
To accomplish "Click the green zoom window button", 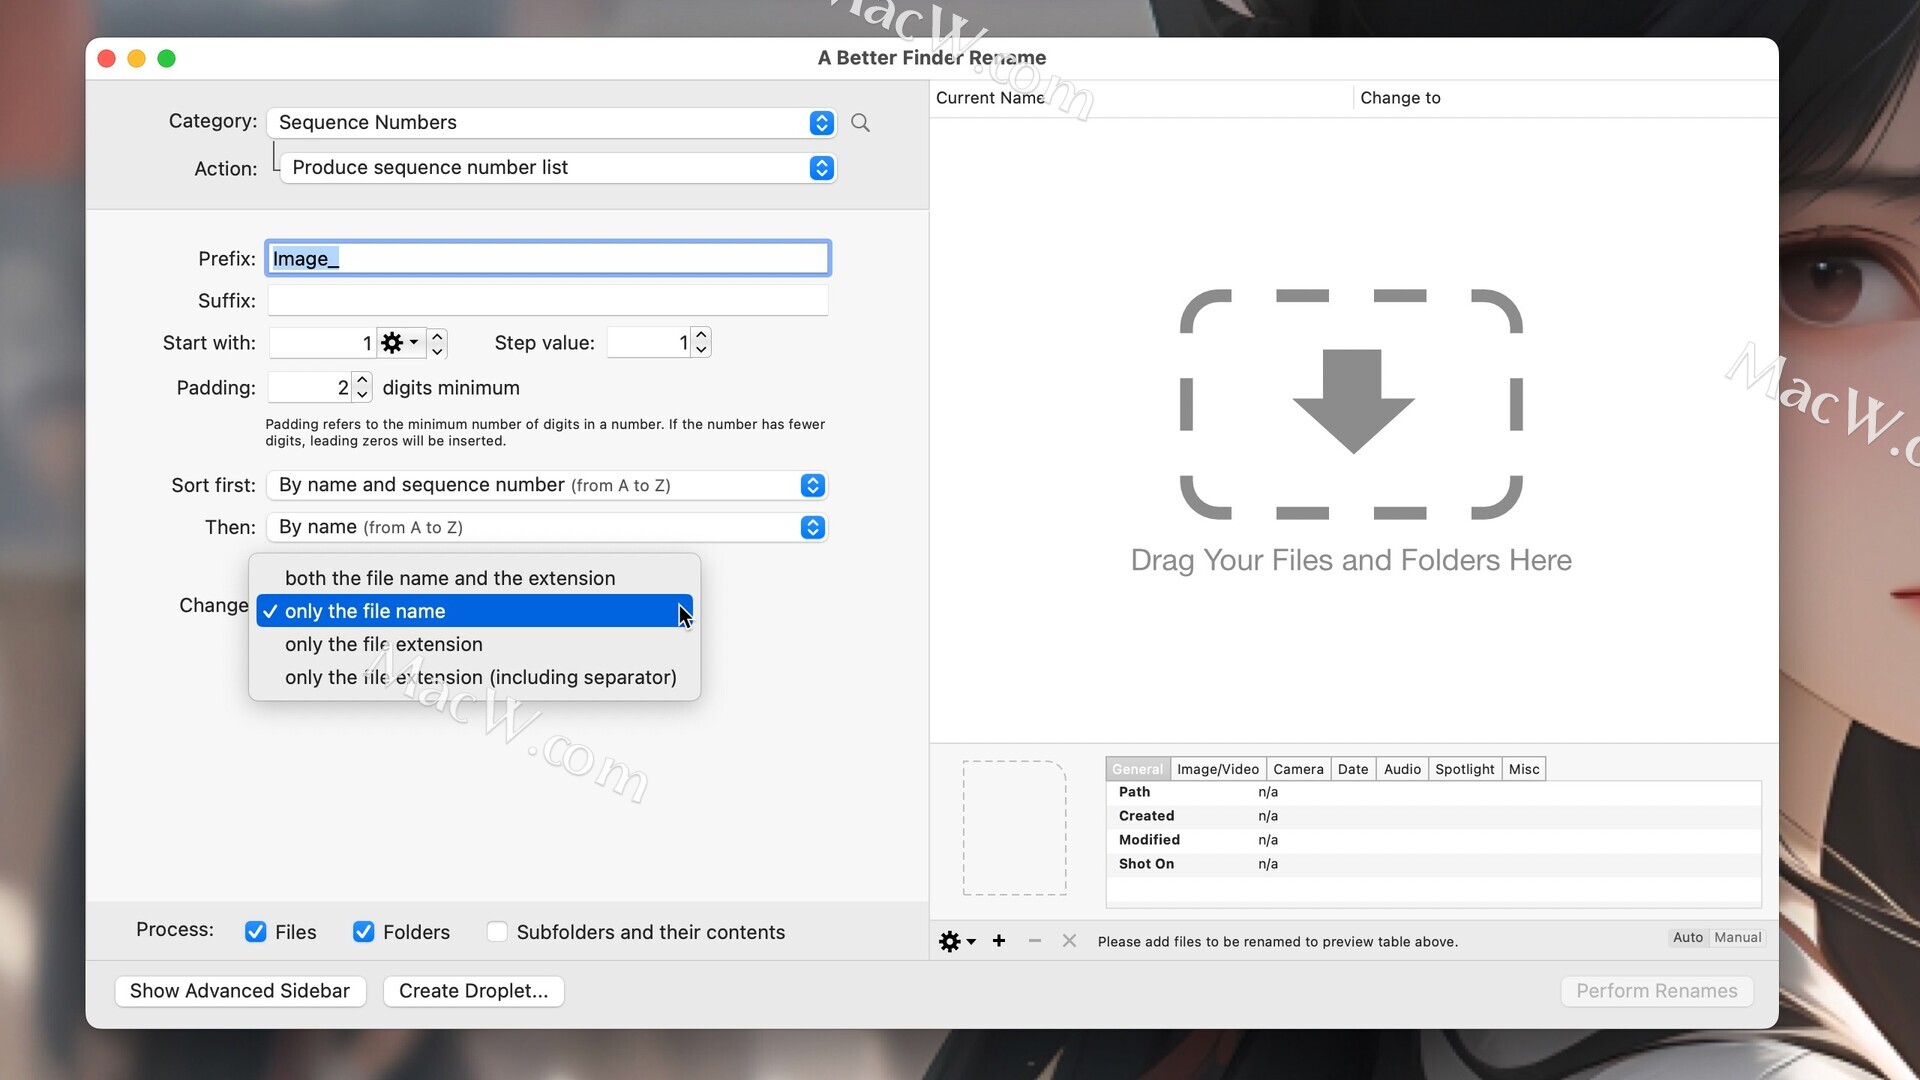I will tap(167, 59).
